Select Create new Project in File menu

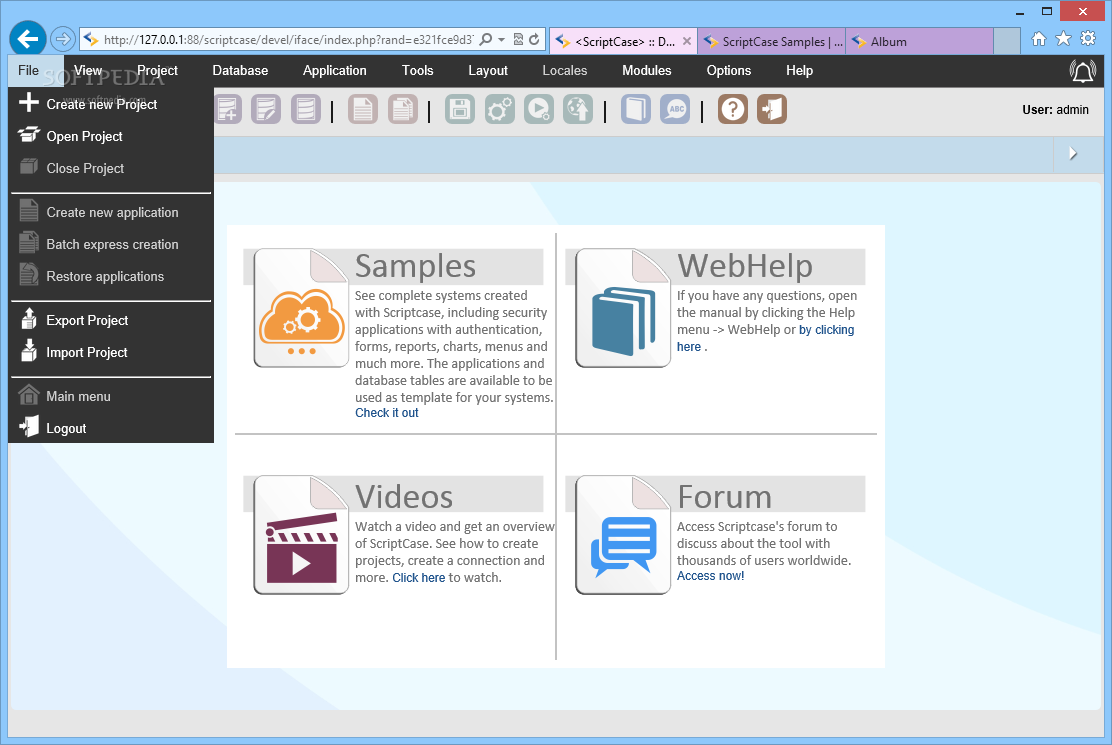point(111,104)
